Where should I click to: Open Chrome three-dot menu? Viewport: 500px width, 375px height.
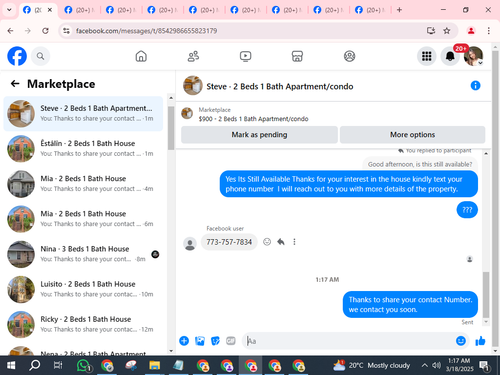pyautogui.click(x=489, y=31)
